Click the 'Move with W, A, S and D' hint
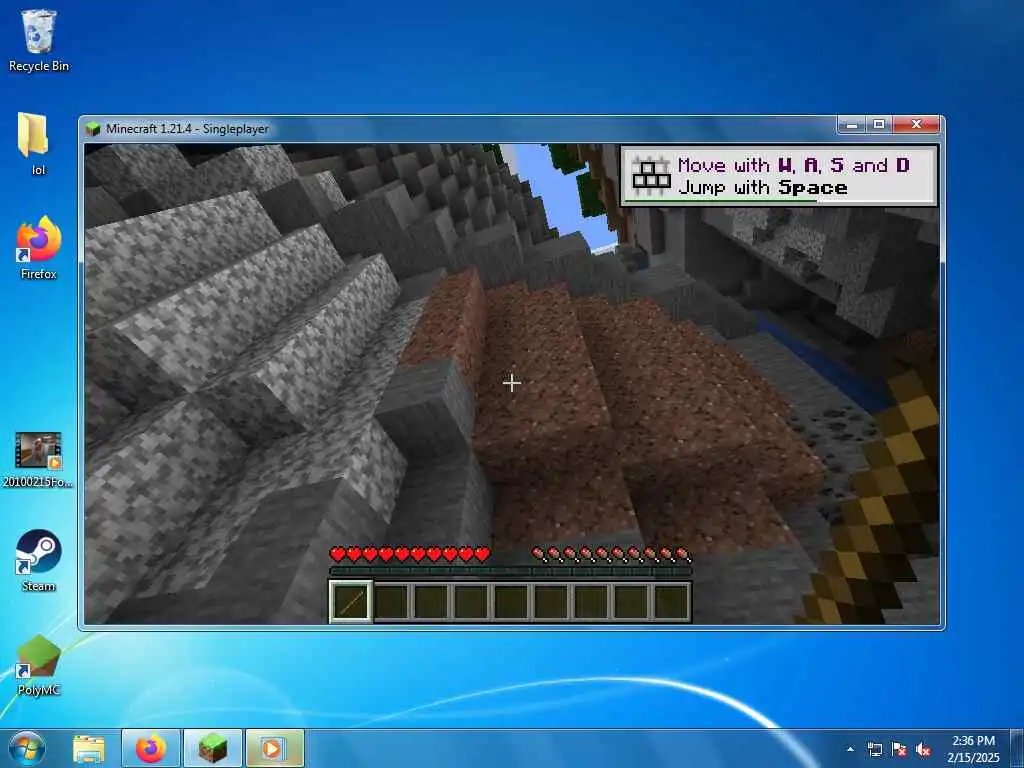 click(793, 165)
